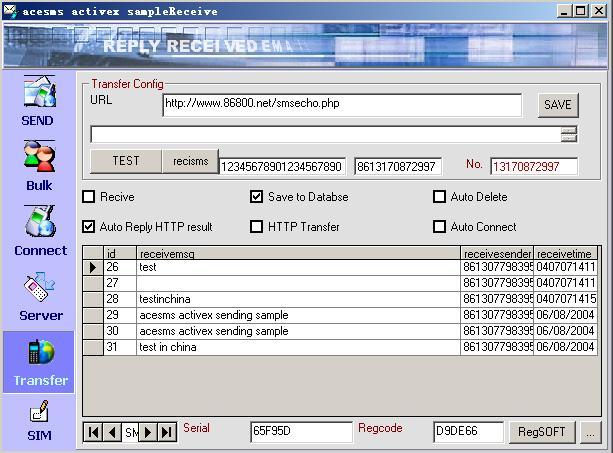
Task: Uncheck Auto Reply HTTP result
Action: click(89, 227)
